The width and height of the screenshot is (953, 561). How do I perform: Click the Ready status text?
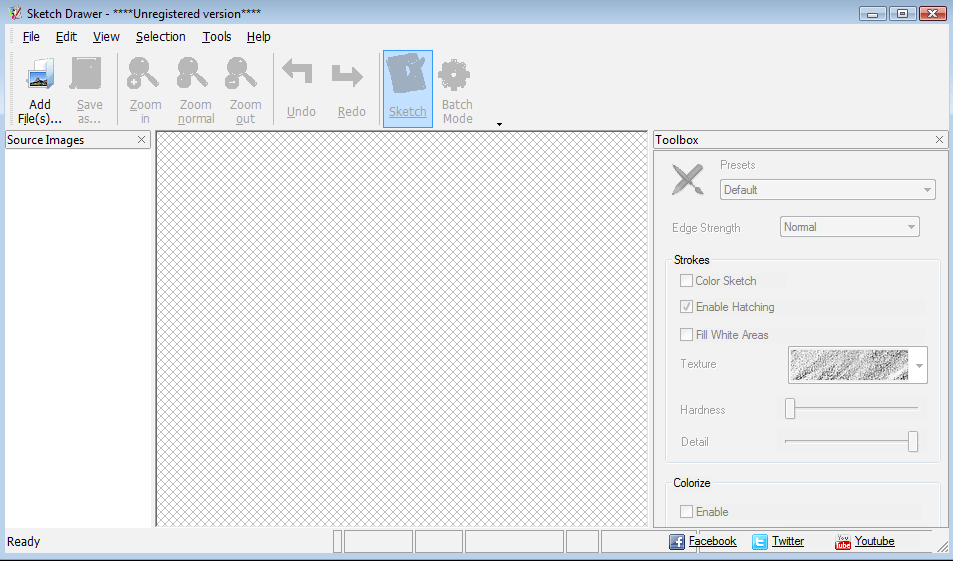[x=23, y=542]
